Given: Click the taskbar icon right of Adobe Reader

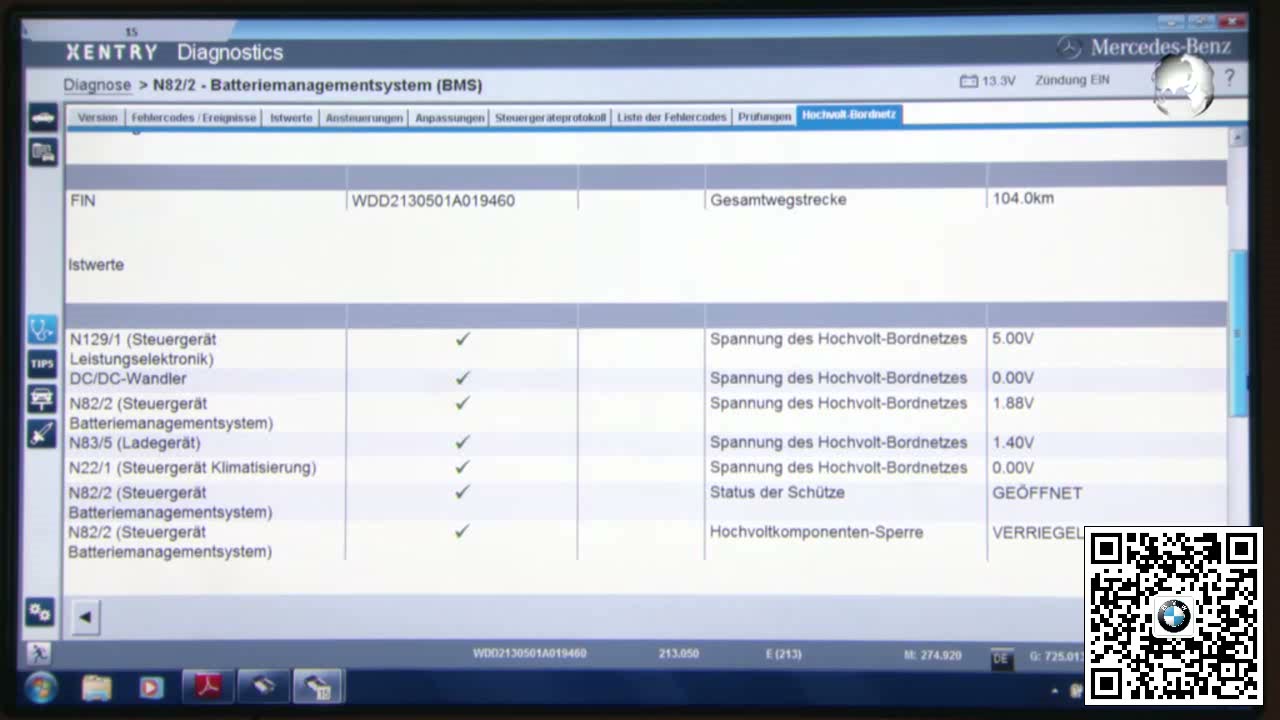Looking at the screenshot, I should (x=262, y=687).
